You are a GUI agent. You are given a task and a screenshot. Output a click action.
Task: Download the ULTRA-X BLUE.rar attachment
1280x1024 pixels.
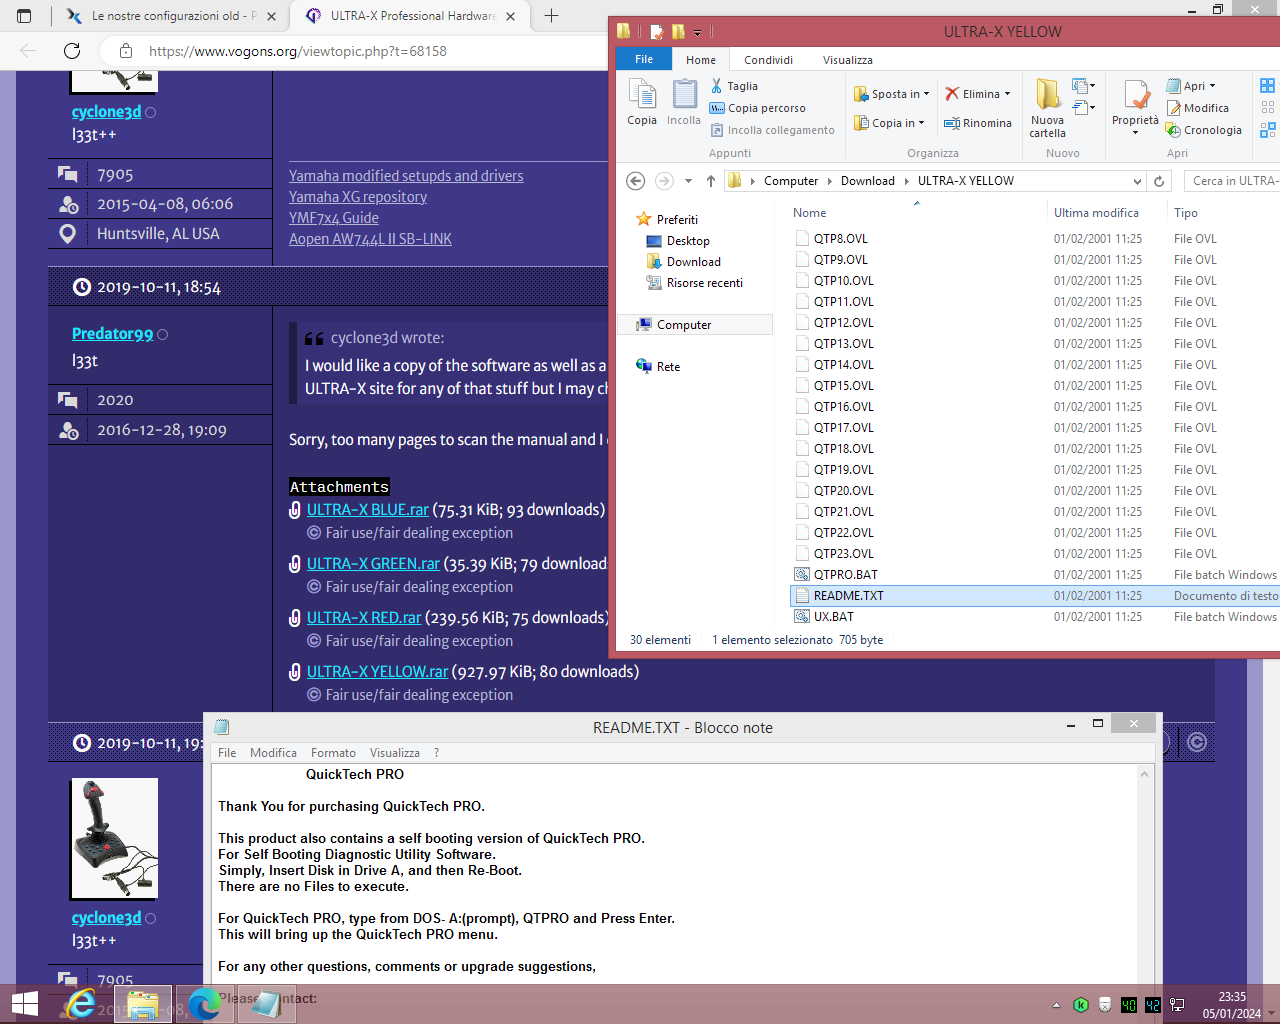[x=367, y=510]
